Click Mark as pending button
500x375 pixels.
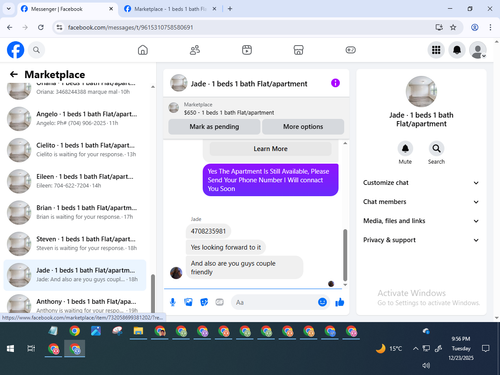coord(214,127)
